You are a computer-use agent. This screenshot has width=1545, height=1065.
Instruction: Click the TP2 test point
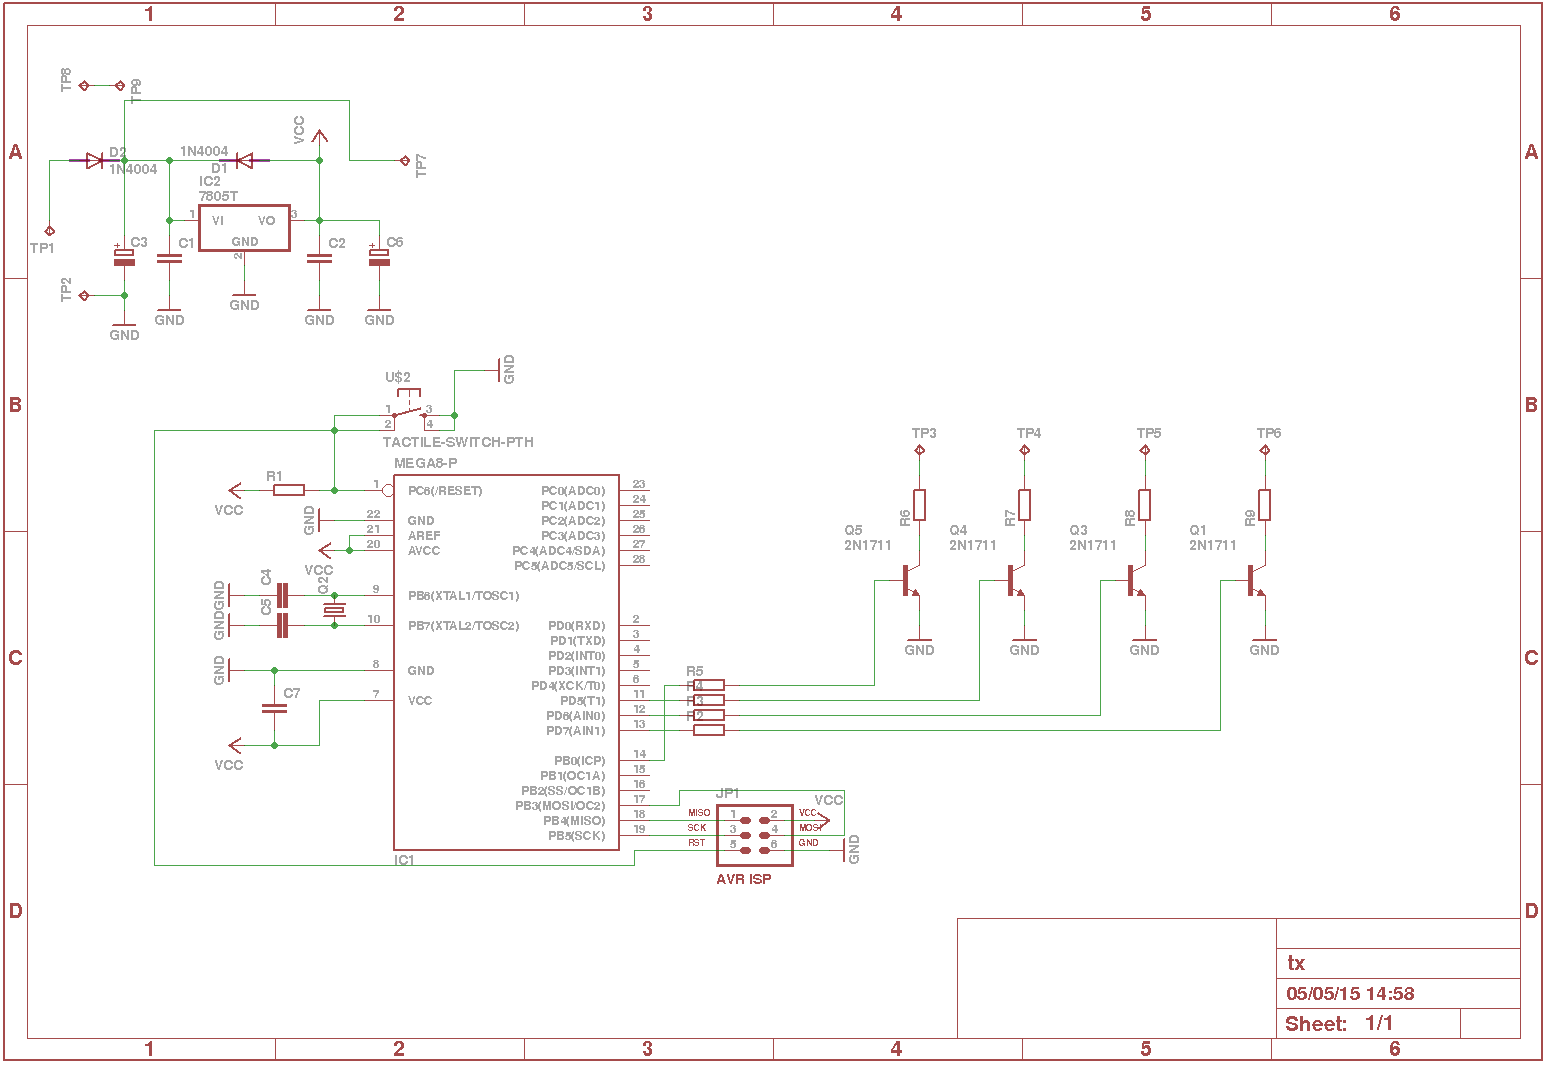click(84, 295)
